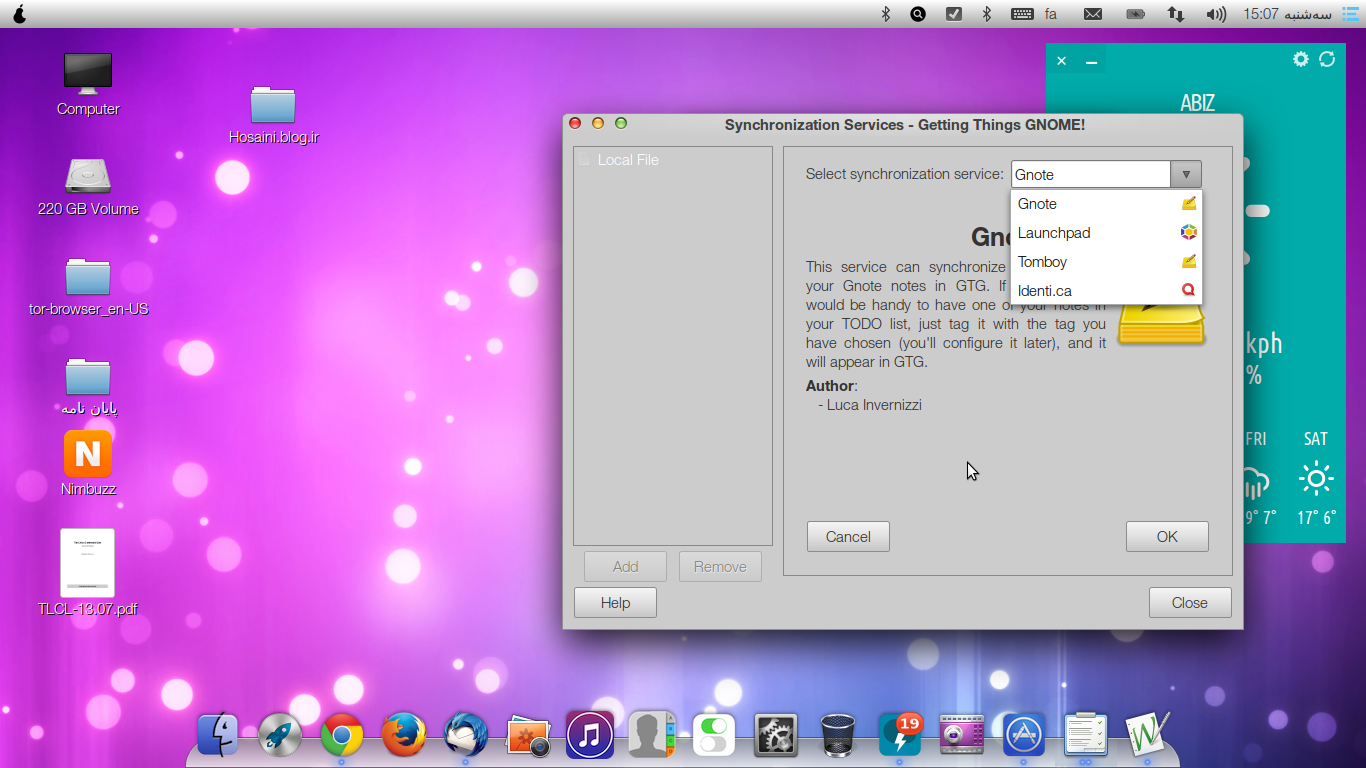Screen dimensions: 1366x768
Task: Choose Tomboy in the synchronization service list
Action: tap(1043, 262)
